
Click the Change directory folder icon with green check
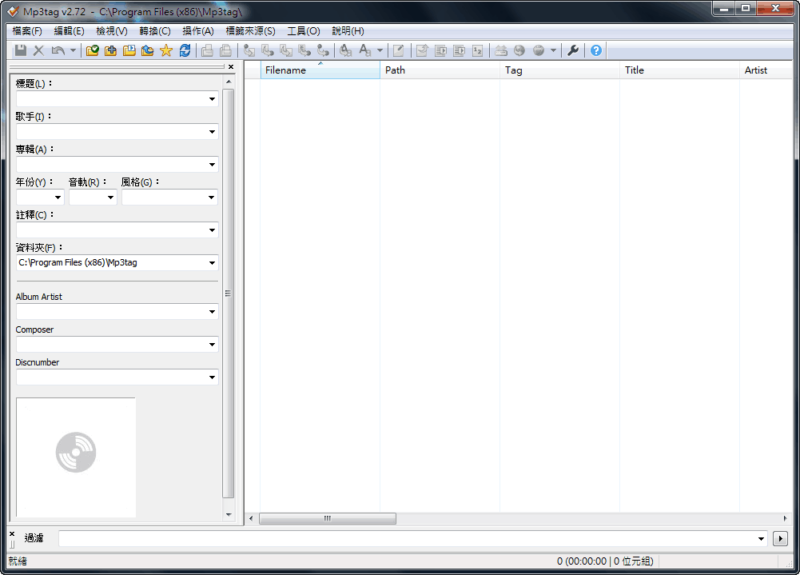coord(92,51)
